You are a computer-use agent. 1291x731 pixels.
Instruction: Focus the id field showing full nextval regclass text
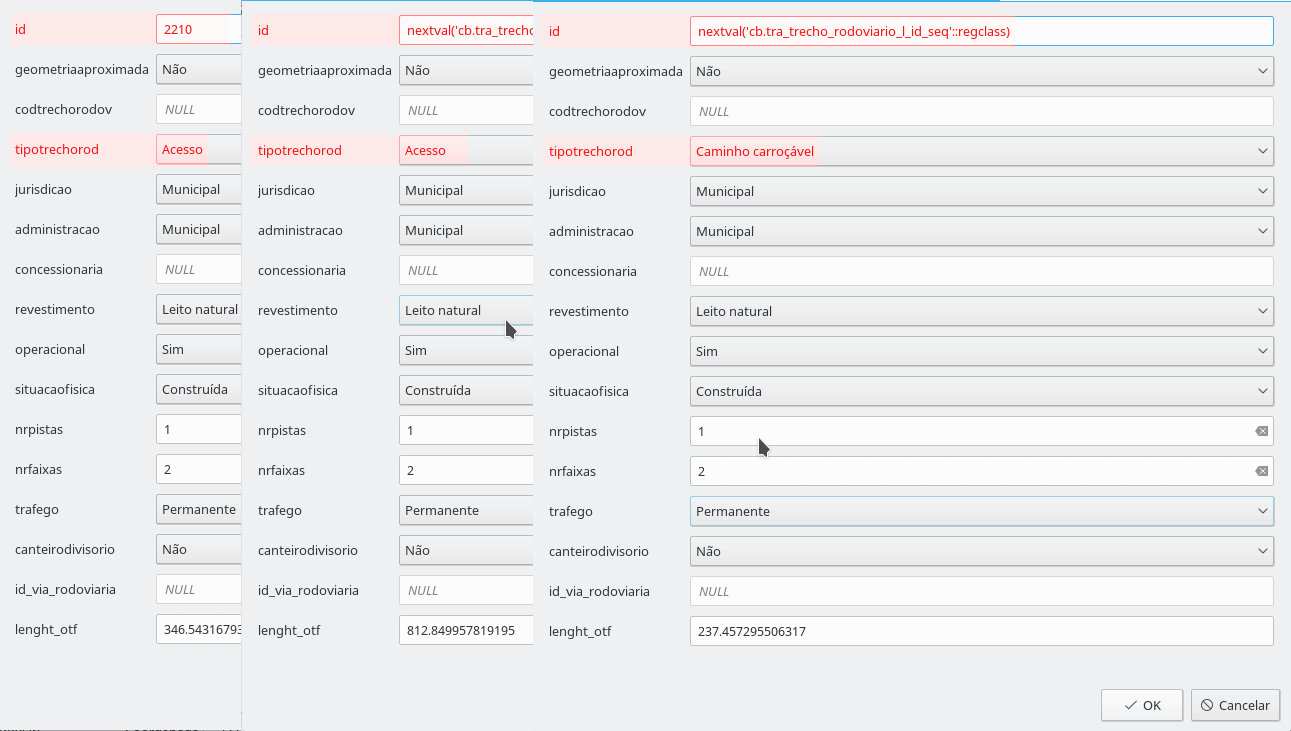[982, 31]
